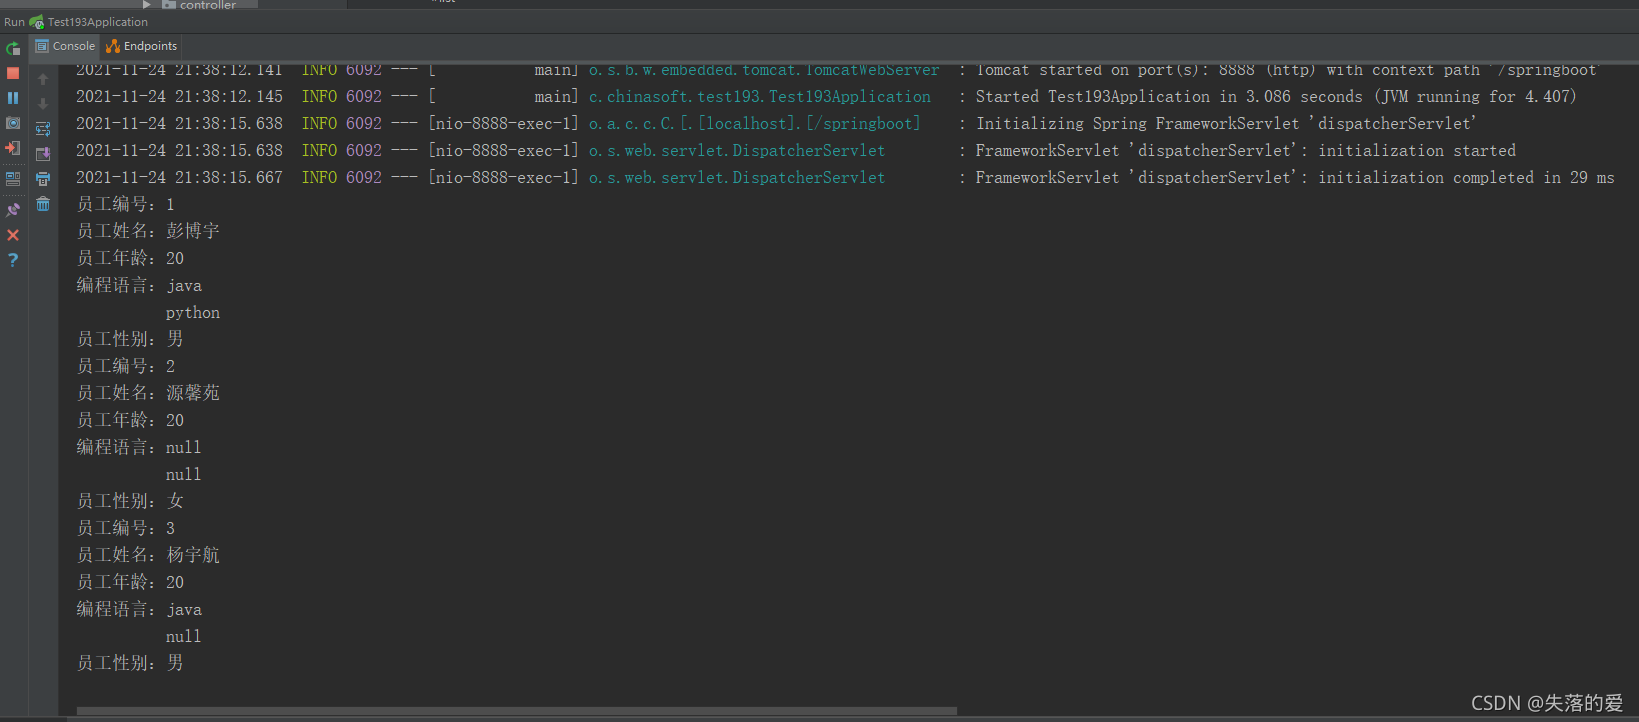Select the Test193Application run configuration tab
Screen dimensions: 1639x722
point(88,22)
